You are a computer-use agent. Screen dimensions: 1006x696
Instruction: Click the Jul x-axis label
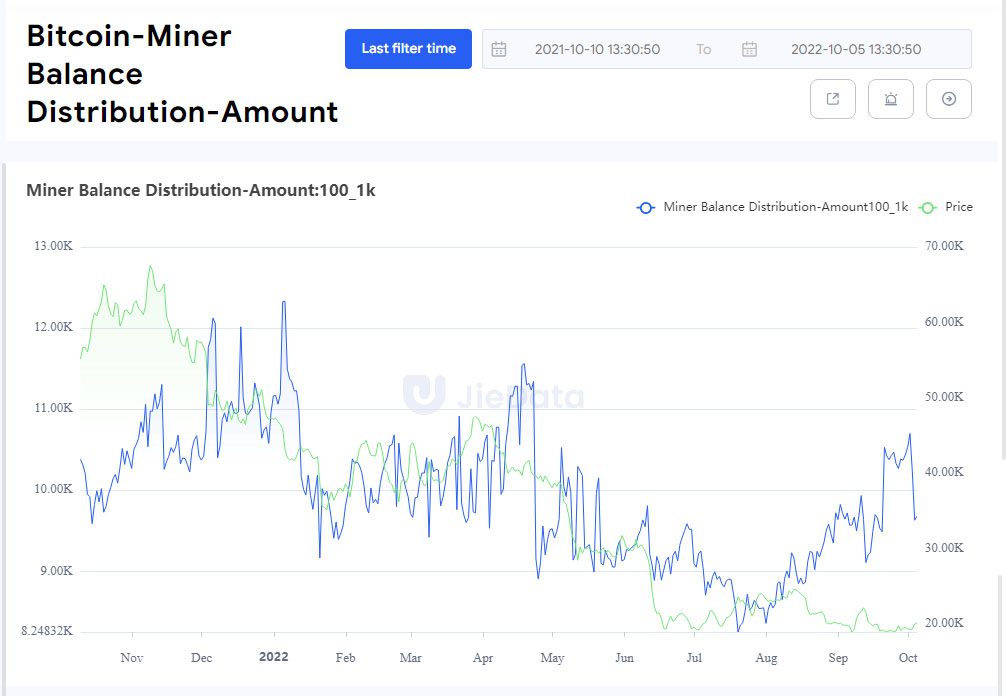694,658
